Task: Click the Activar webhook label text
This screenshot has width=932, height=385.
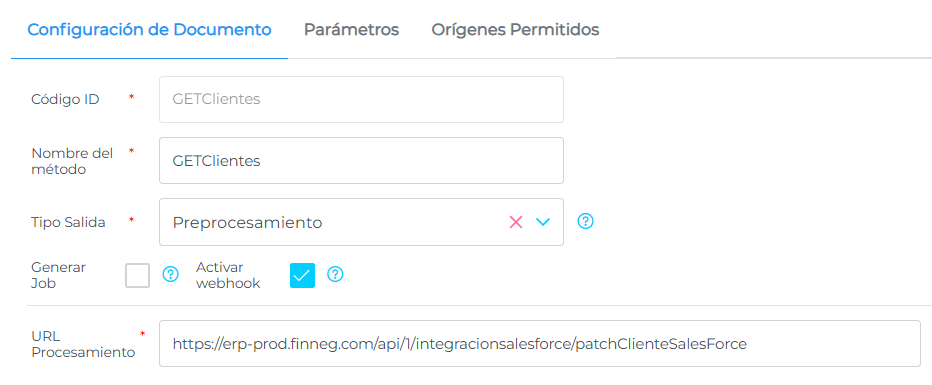Action: coord(228,275)
